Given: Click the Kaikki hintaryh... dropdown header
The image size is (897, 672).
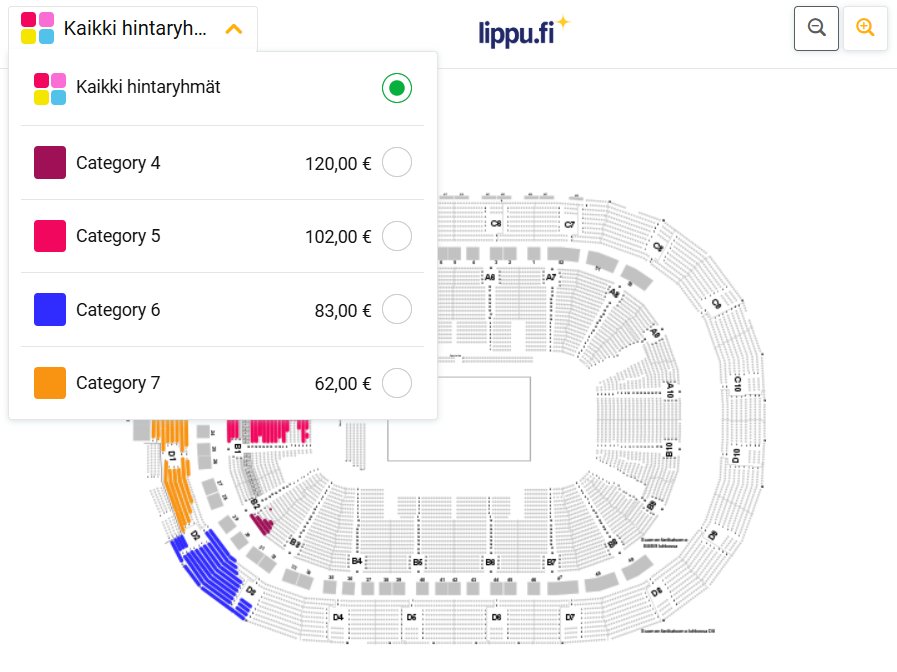Looking at the screenshot, I should (x=133, y=29).
